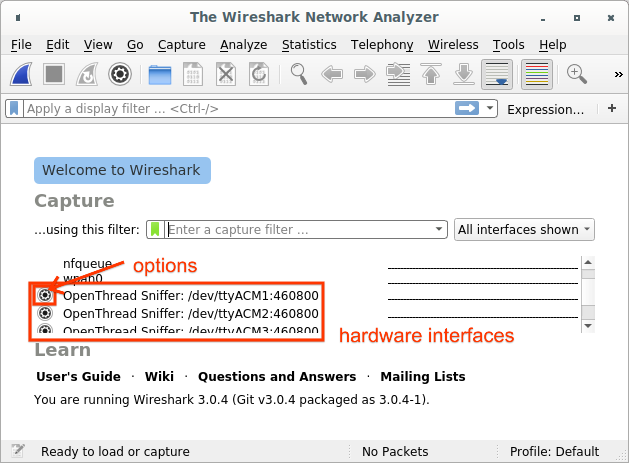Image resolution: width=631 pixels, height=466 pixels.
Task: Click the open capture file folder icon
Action: (160, 74)
